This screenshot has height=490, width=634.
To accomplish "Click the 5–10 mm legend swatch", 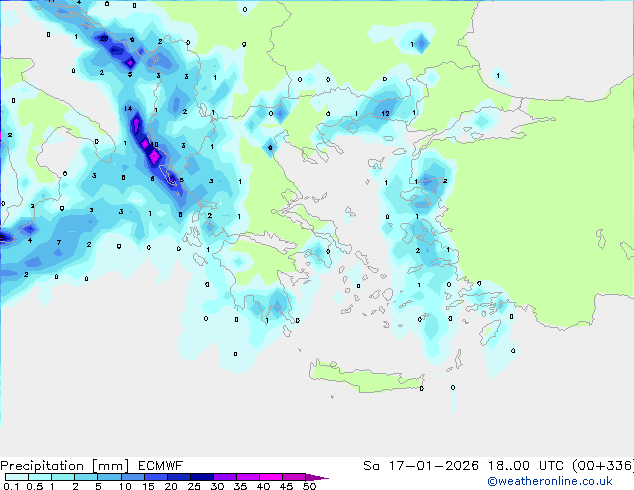I will (109, 477).
